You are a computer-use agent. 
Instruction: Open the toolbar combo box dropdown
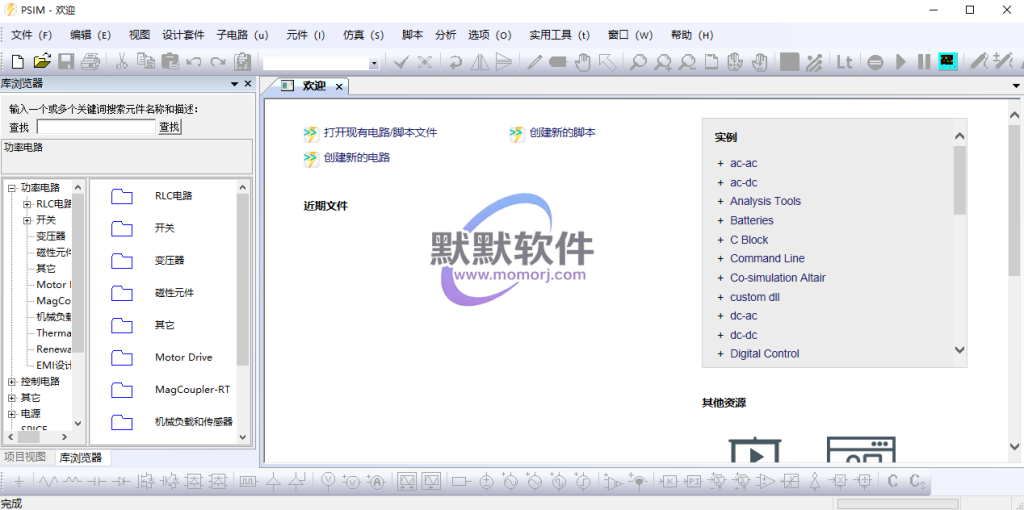point(374,63)
